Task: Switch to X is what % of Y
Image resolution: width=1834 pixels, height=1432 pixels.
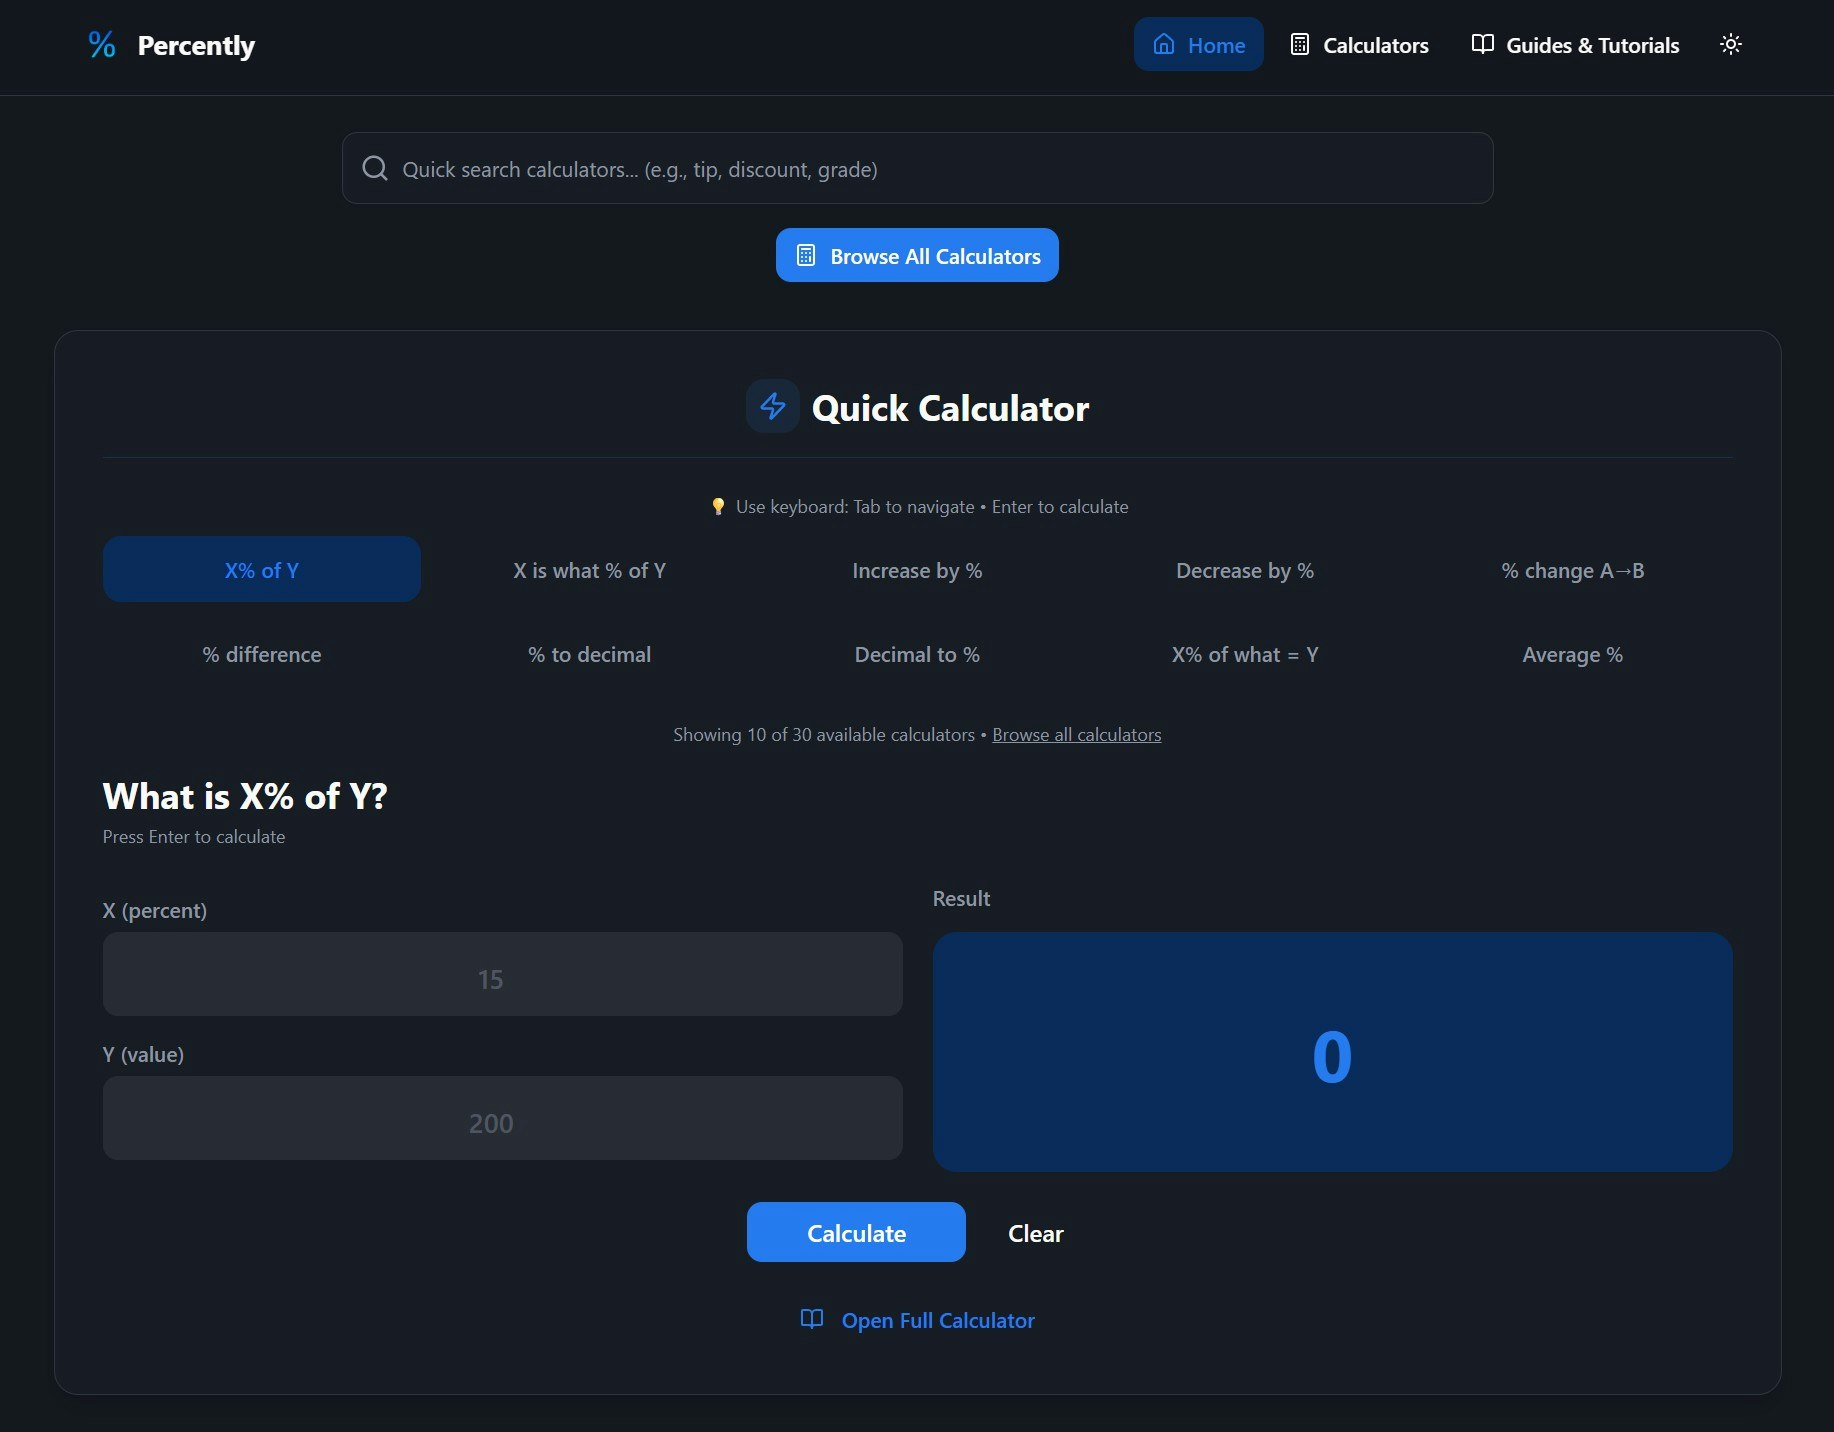Action: pyautogui.click(x=589, y=570)
